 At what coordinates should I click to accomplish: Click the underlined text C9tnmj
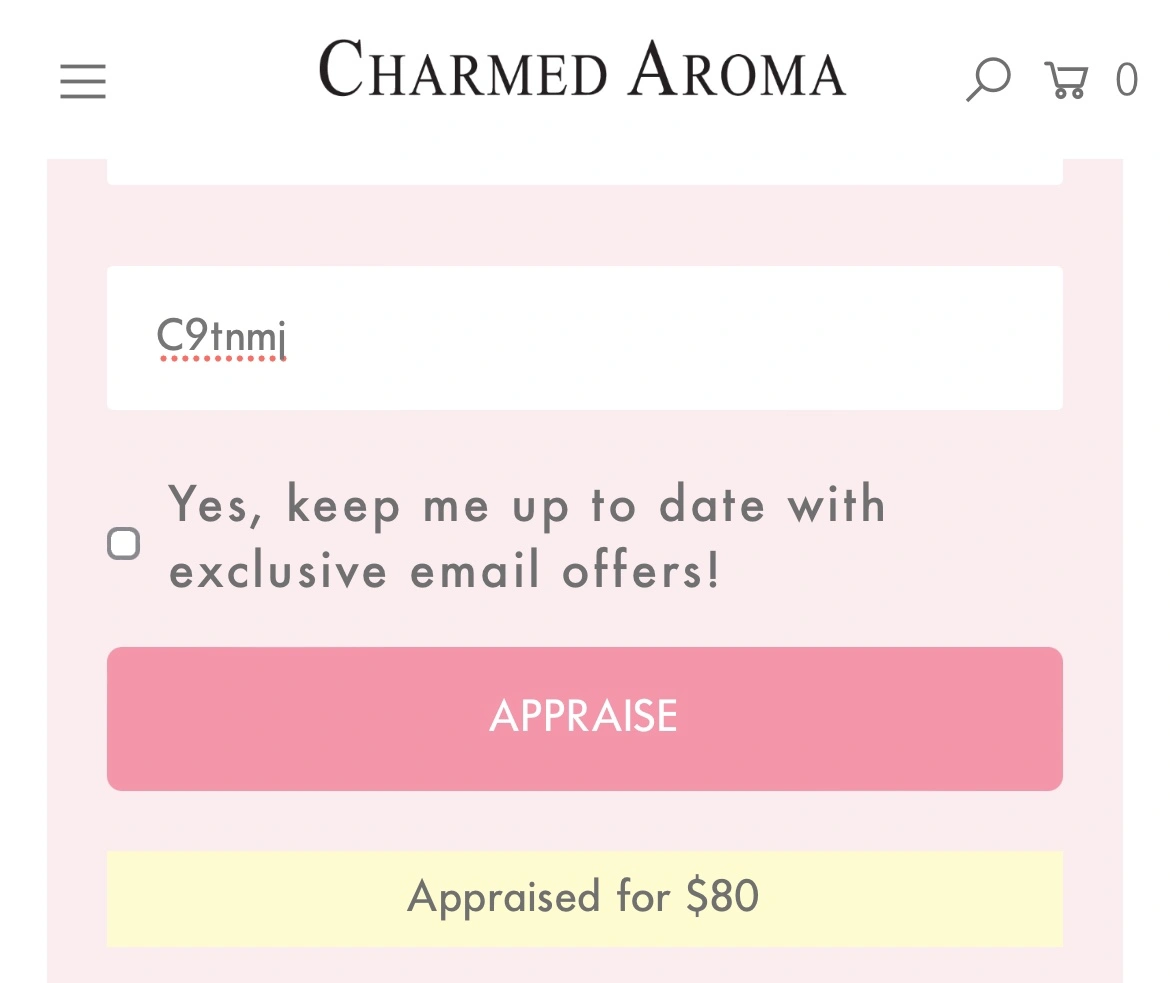[x=222, y=338]
